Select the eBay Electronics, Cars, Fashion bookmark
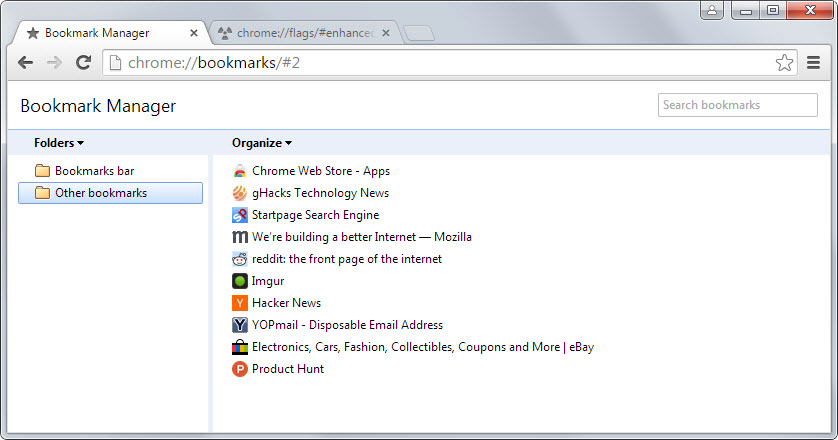The width and height of the screenshot is (838, 440). pyautogui.click(x=423, y=347)
